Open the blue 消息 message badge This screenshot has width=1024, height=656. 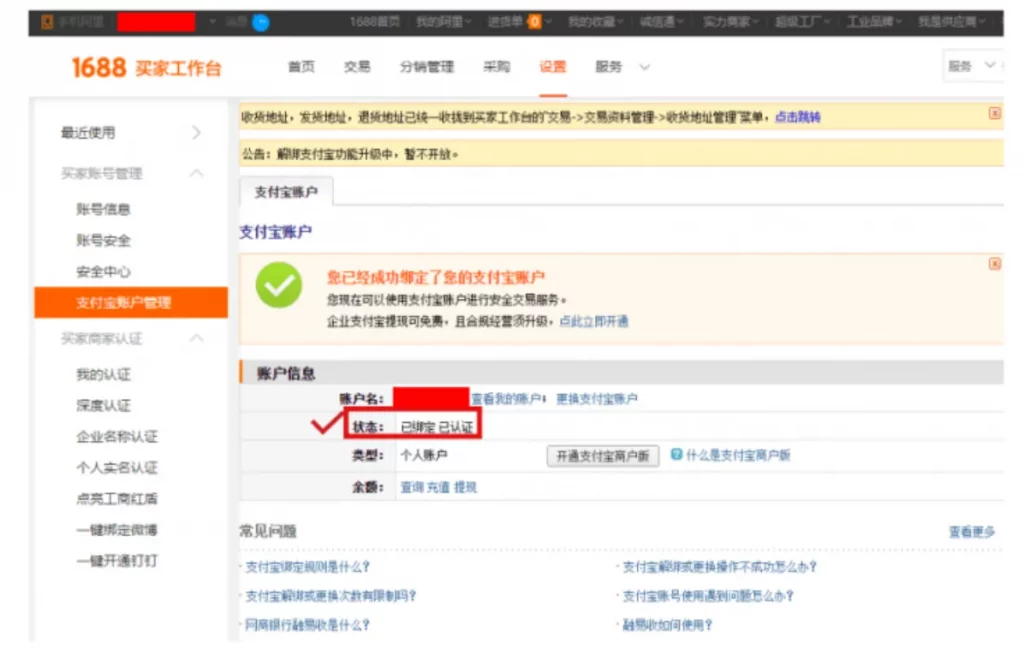coord(261,23)
